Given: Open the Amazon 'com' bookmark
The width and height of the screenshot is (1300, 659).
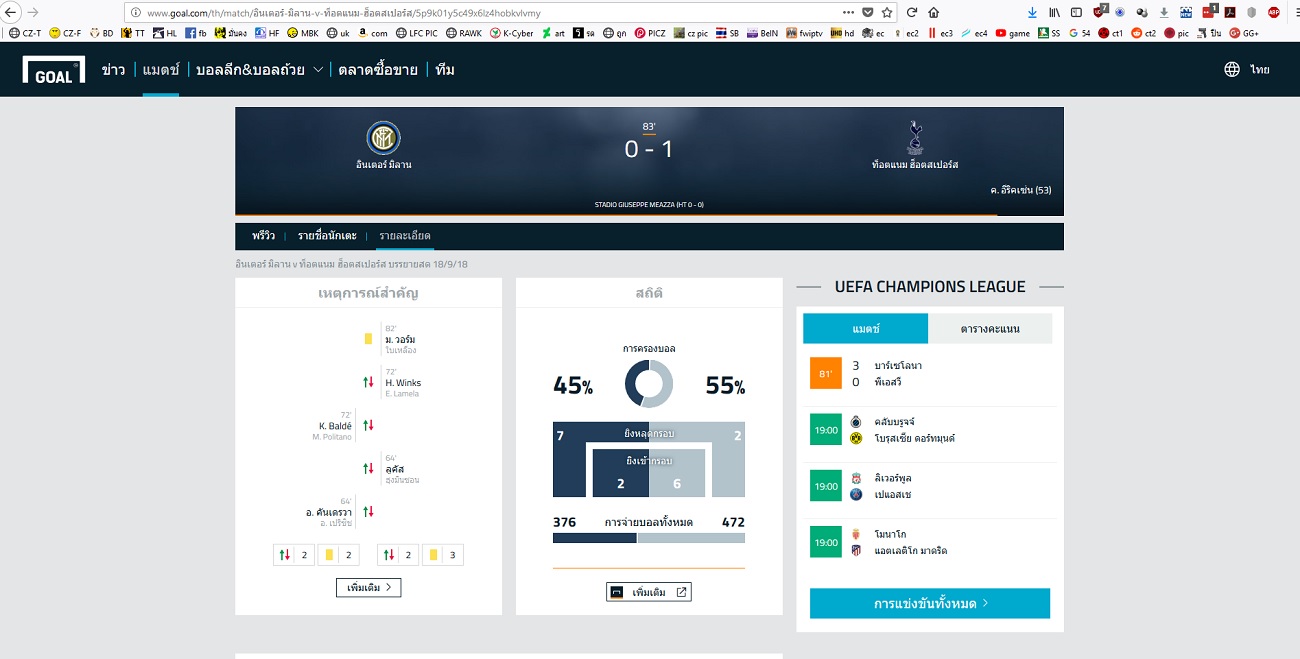Looking at the screenshot, I should tap(371, 33).
